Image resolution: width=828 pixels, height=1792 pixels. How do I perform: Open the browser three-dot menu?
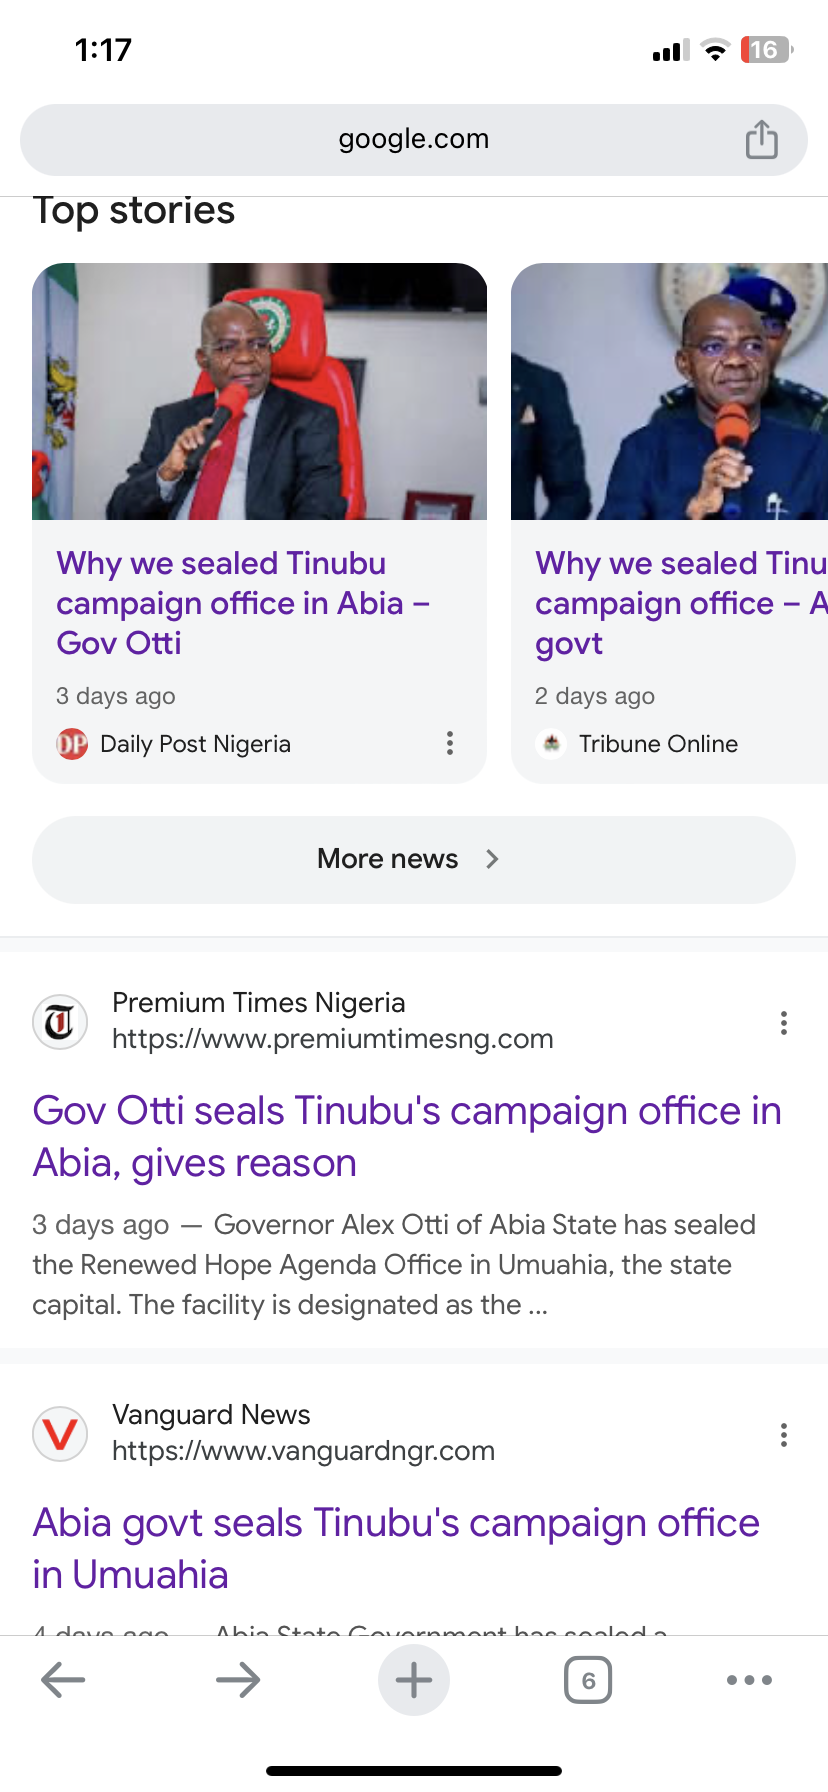coord(749,1680)
